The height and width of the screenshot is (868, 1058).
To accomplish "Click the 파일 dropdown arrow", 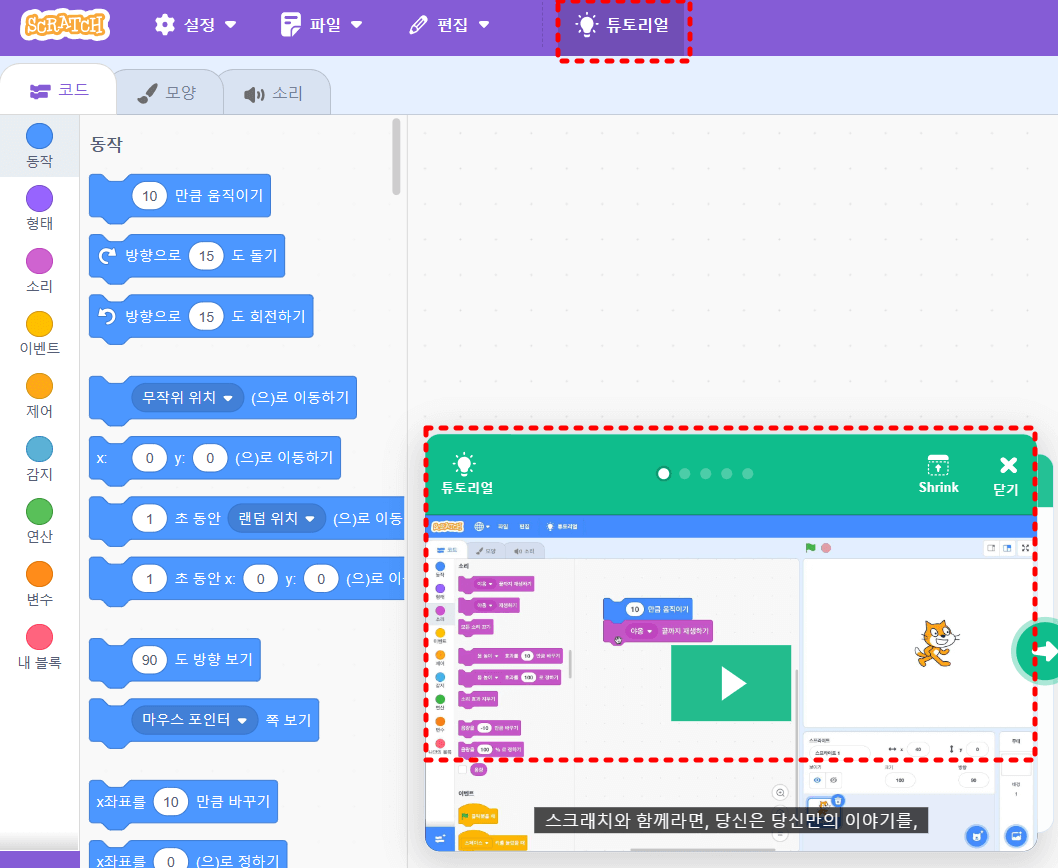I will 356,25.
